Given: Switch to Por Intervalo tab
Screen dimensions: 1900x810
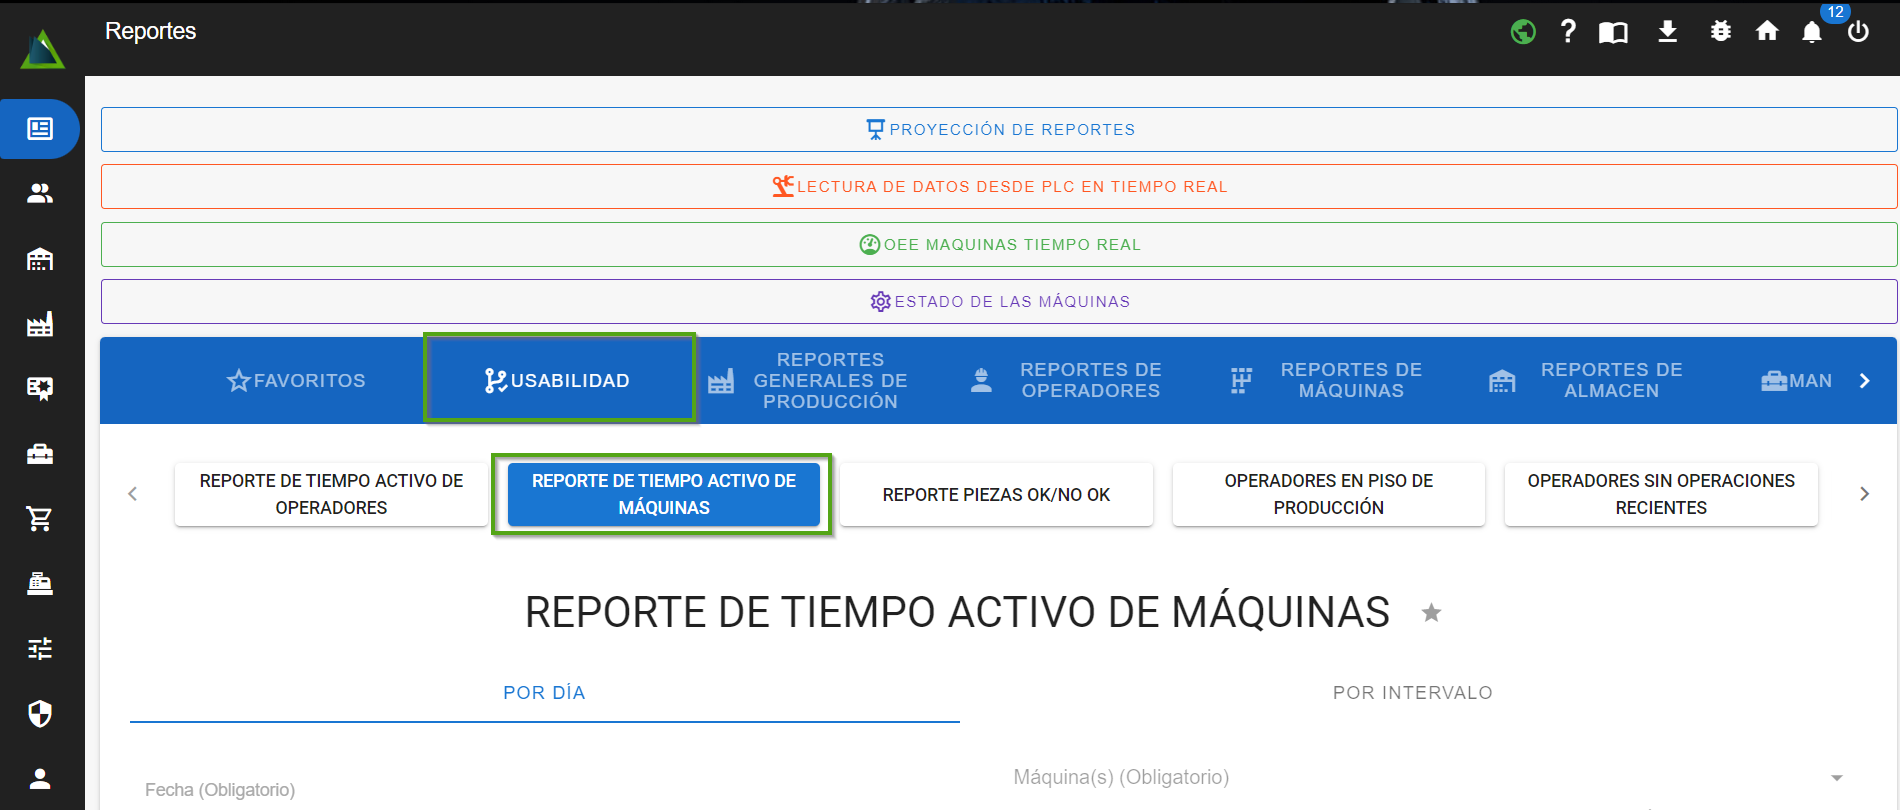Looking at the screenshot, I should [x=1412, y=693].
